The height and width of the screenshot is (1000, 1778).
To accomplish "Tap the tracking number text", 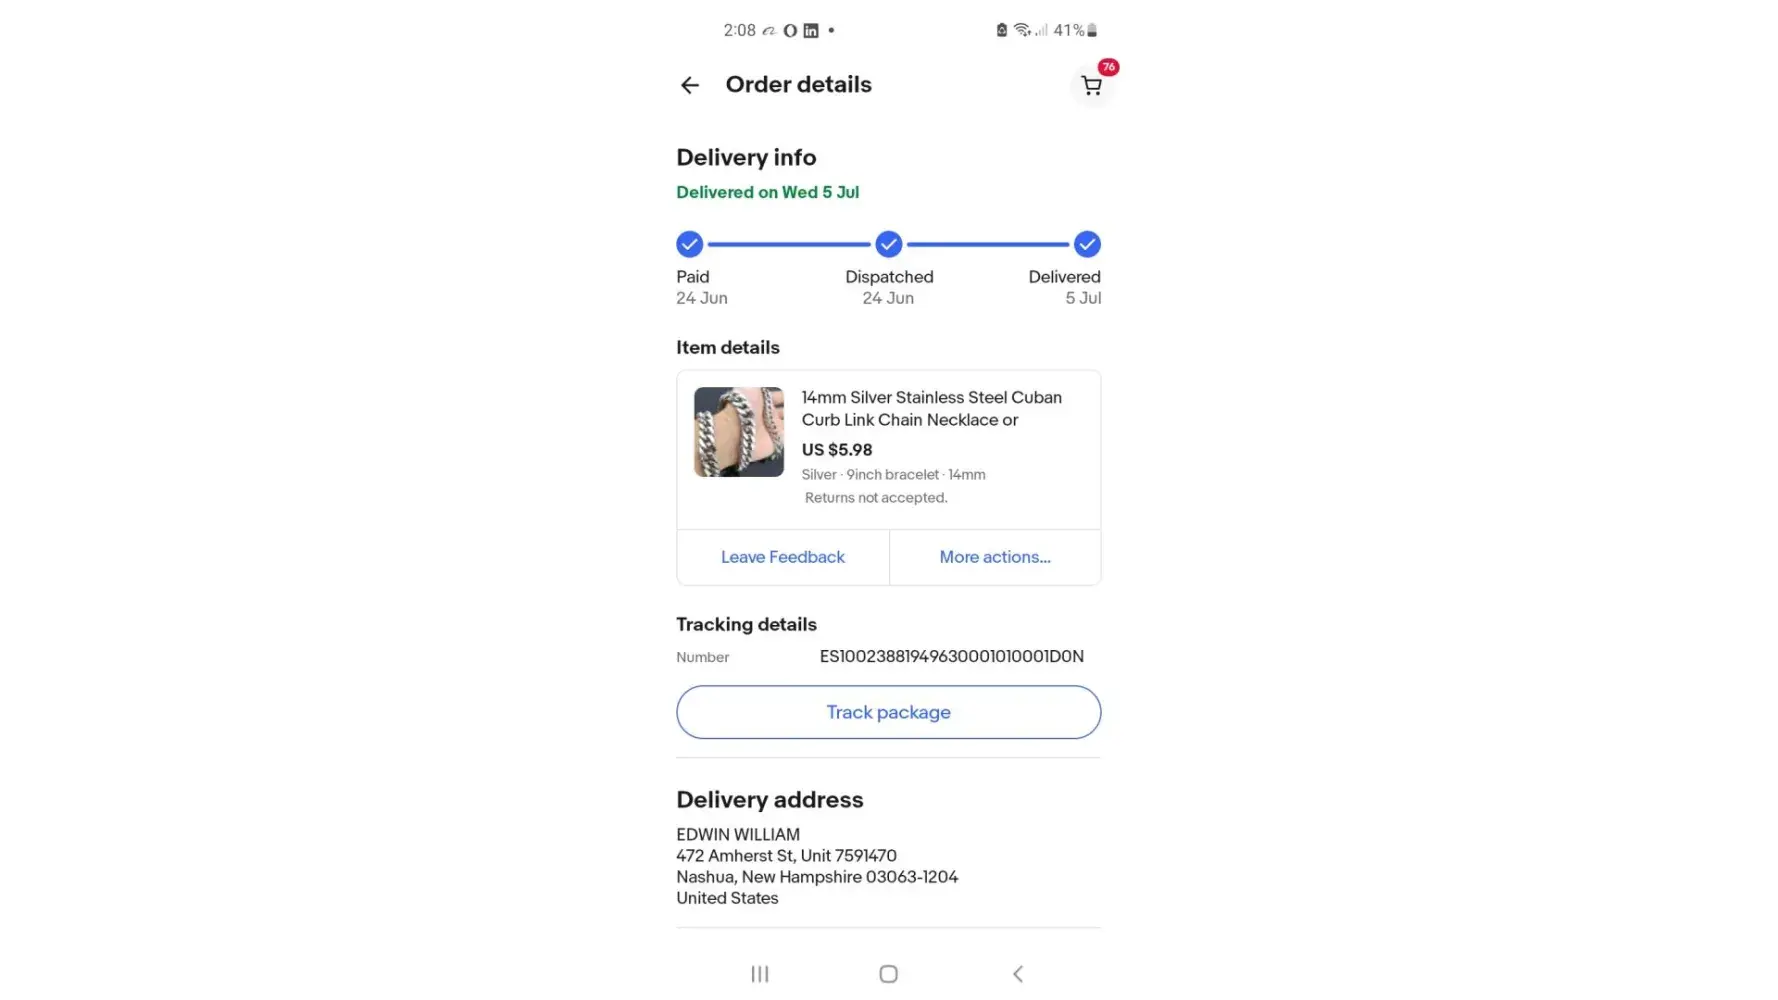I will click(x=951, y=656).
